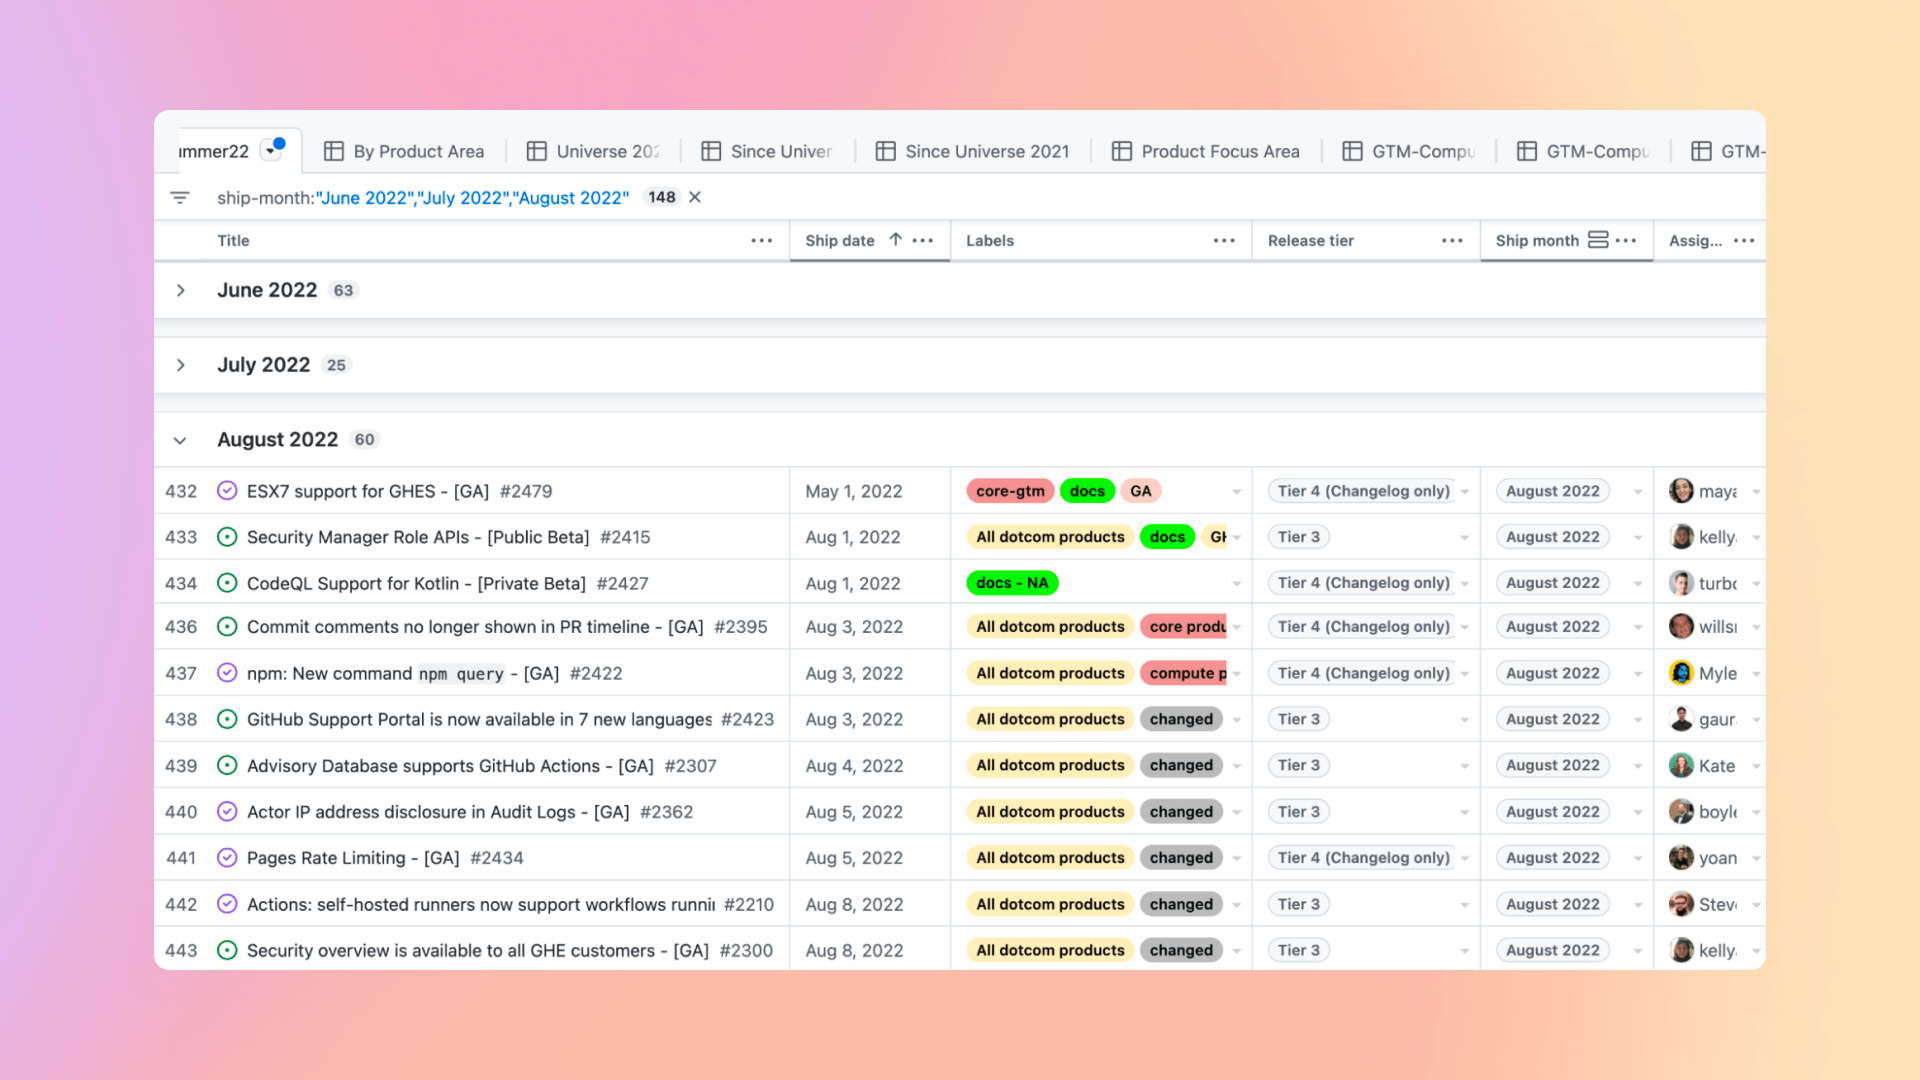
Task: Open the Title column options menu
Action: point(762,240)
